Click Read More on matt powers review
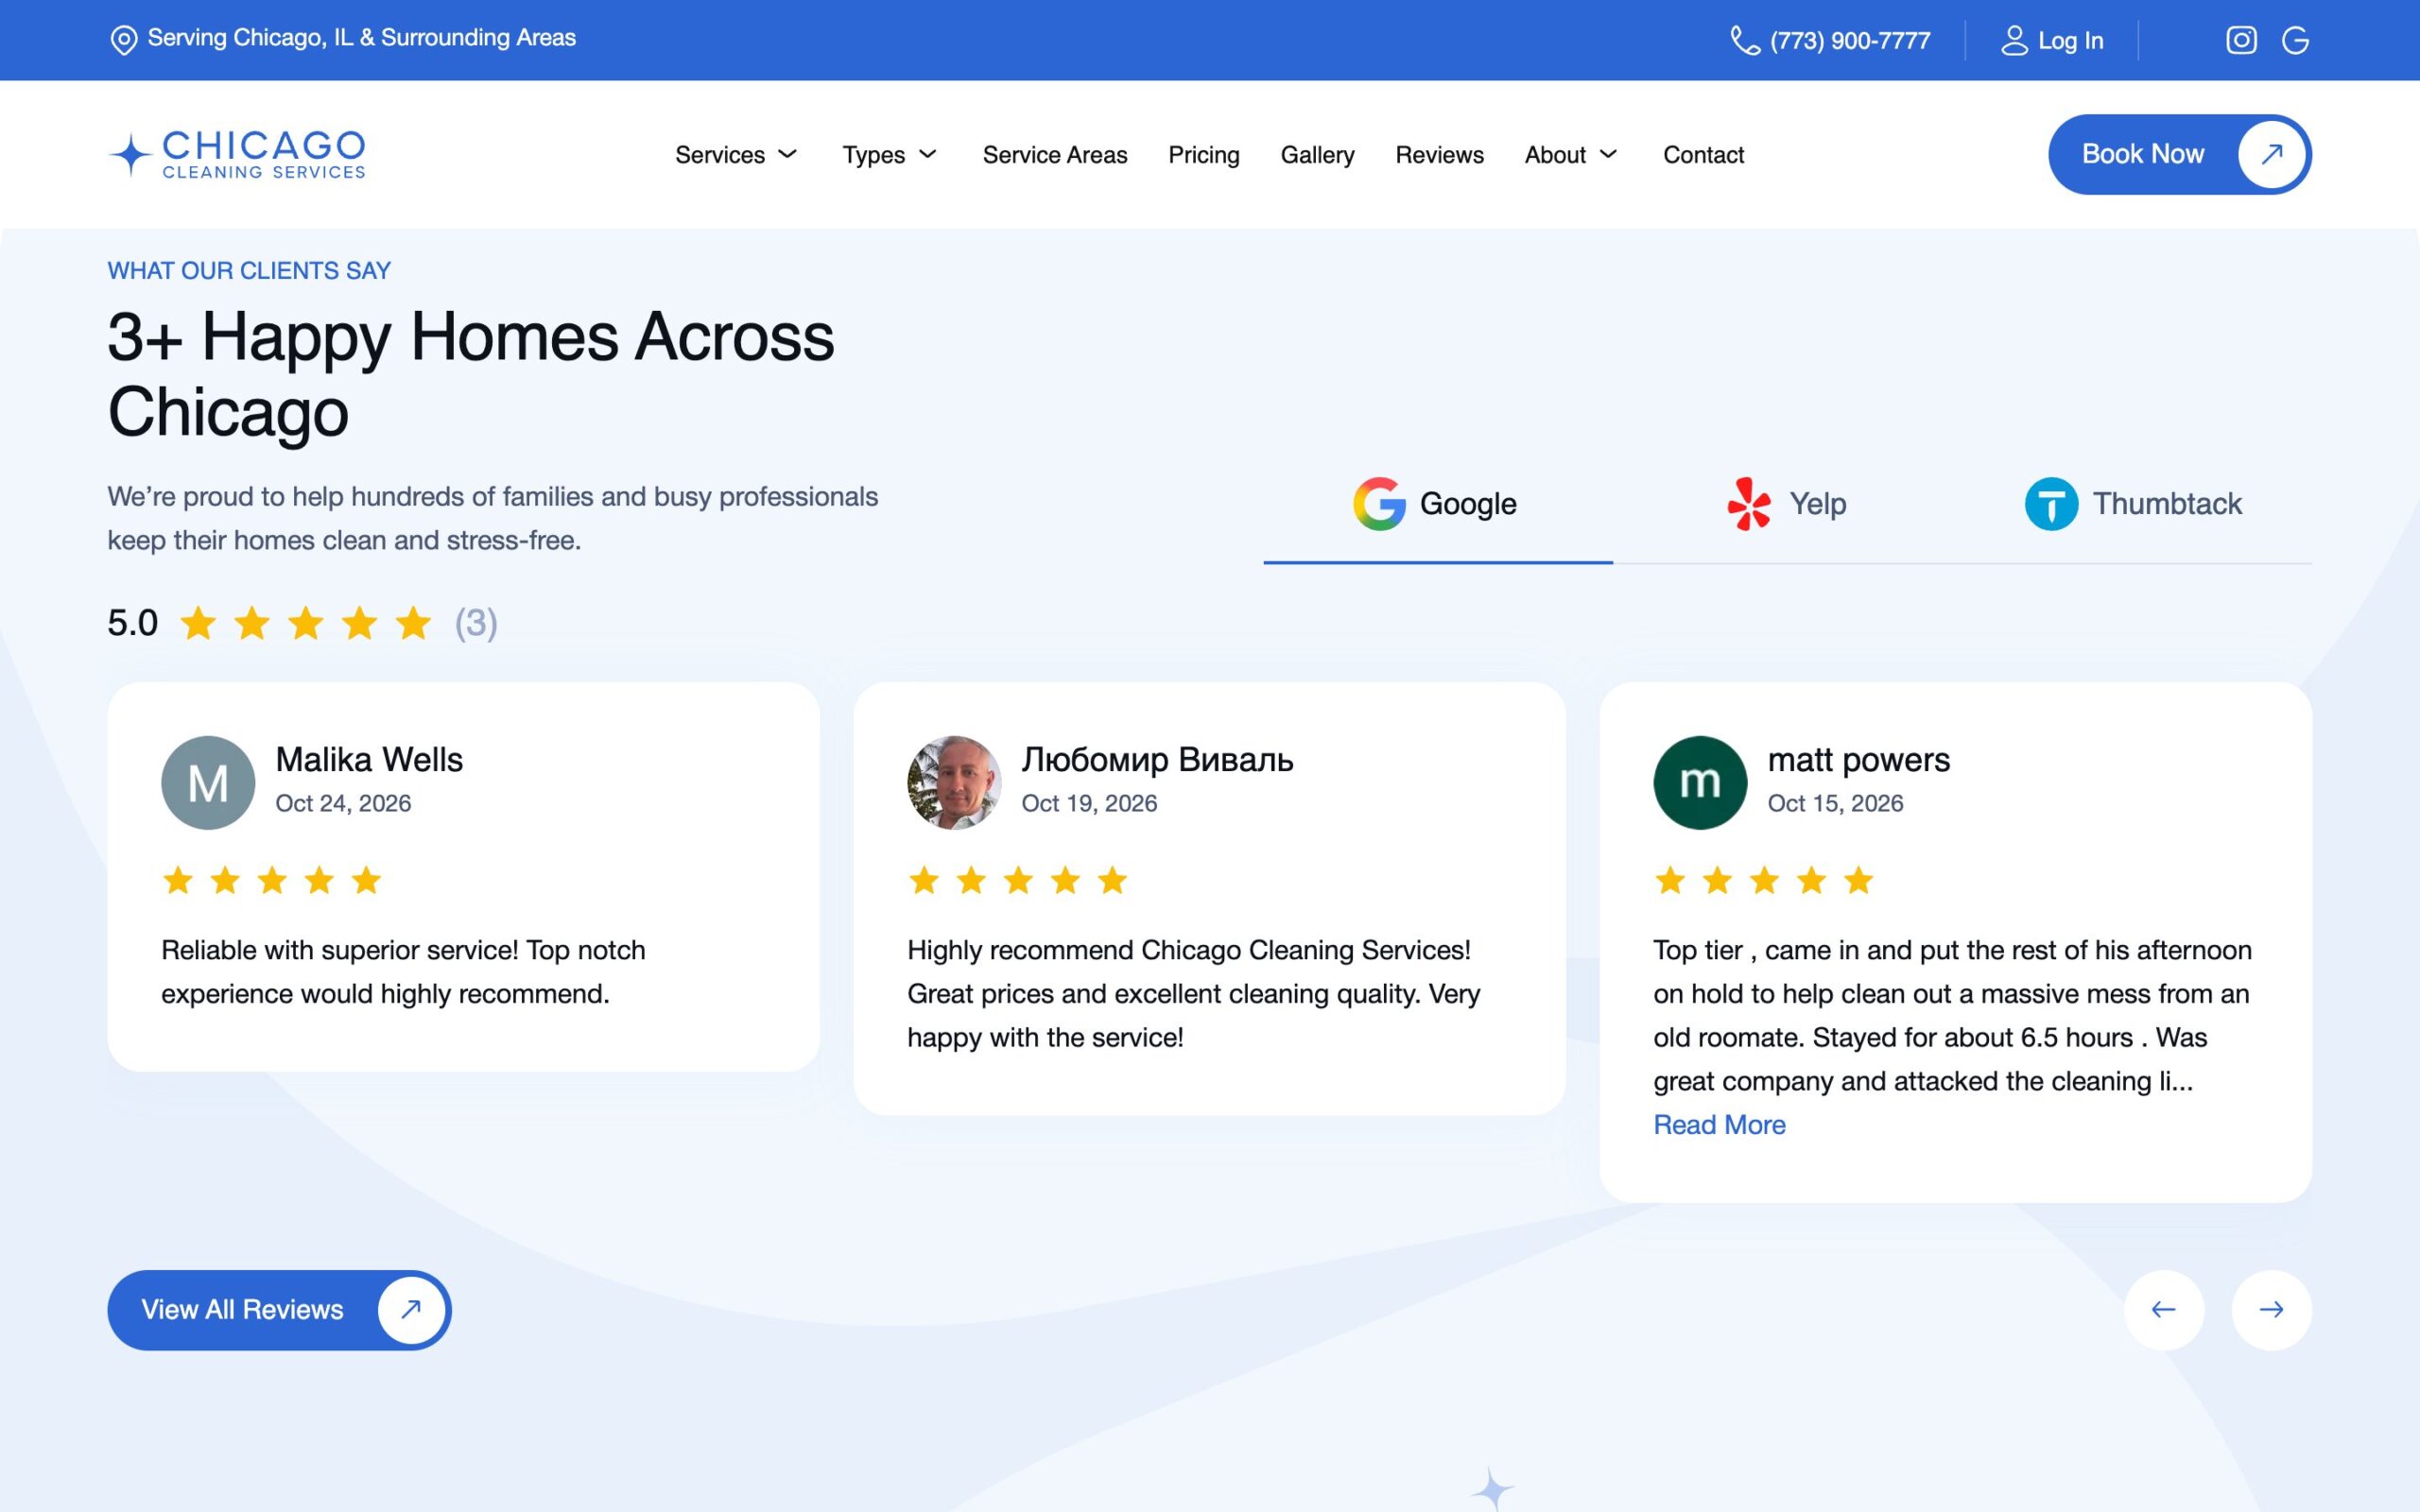Image resolution: width=2420 pixels, height=1512 pixels. [x=1719, y=1125]
